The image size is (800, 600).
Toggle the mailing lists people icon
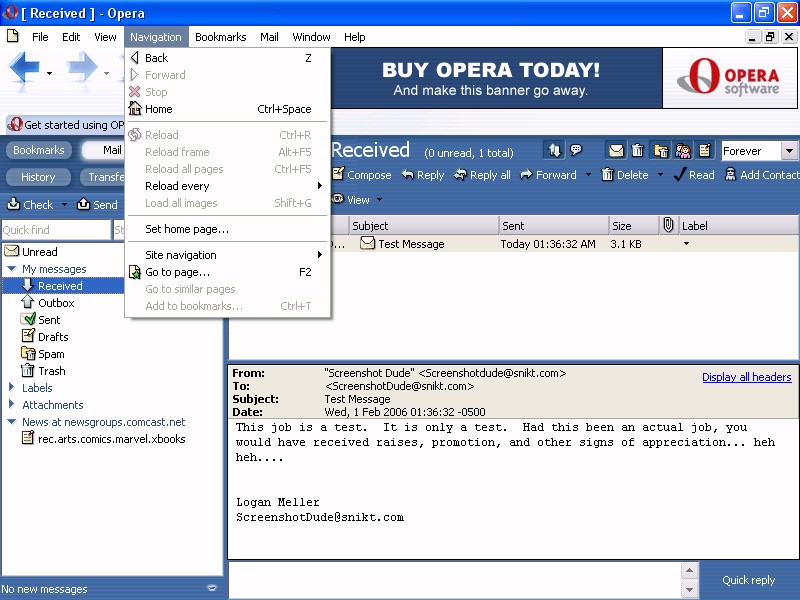pyautogui.click(x=683, y=151)
